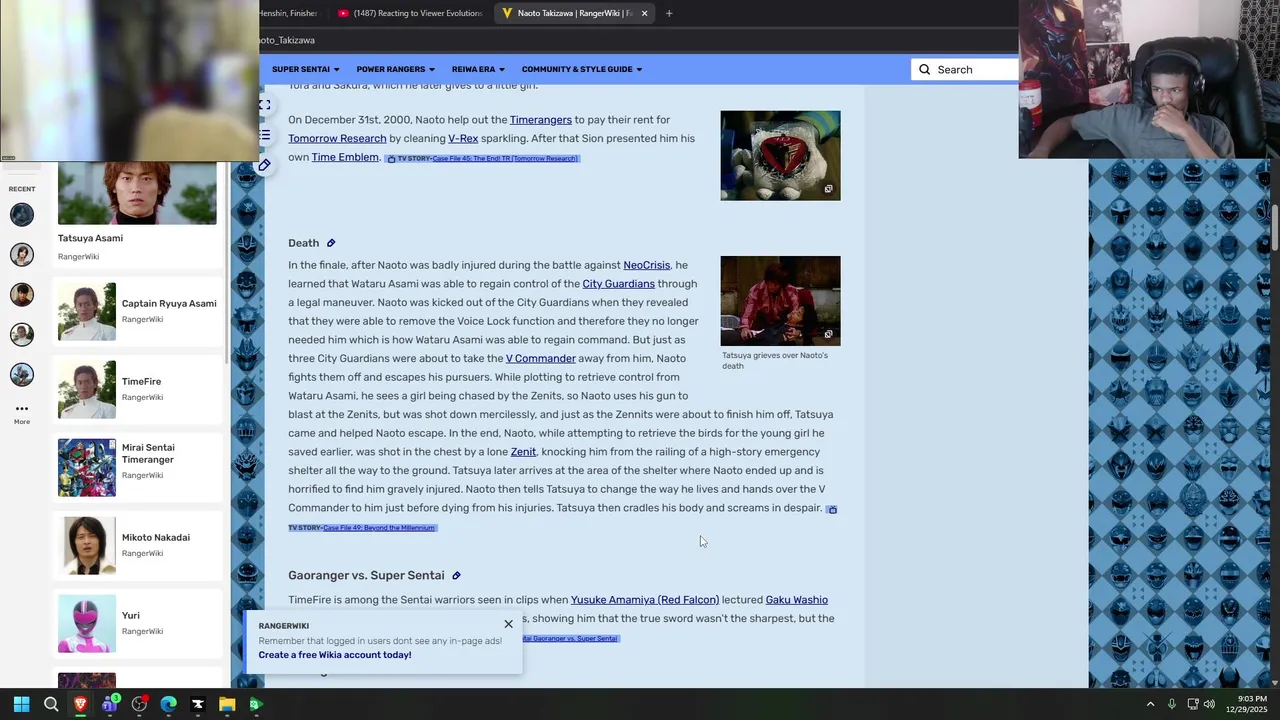Expand the Power Rangers navigation dropdown

395,69
